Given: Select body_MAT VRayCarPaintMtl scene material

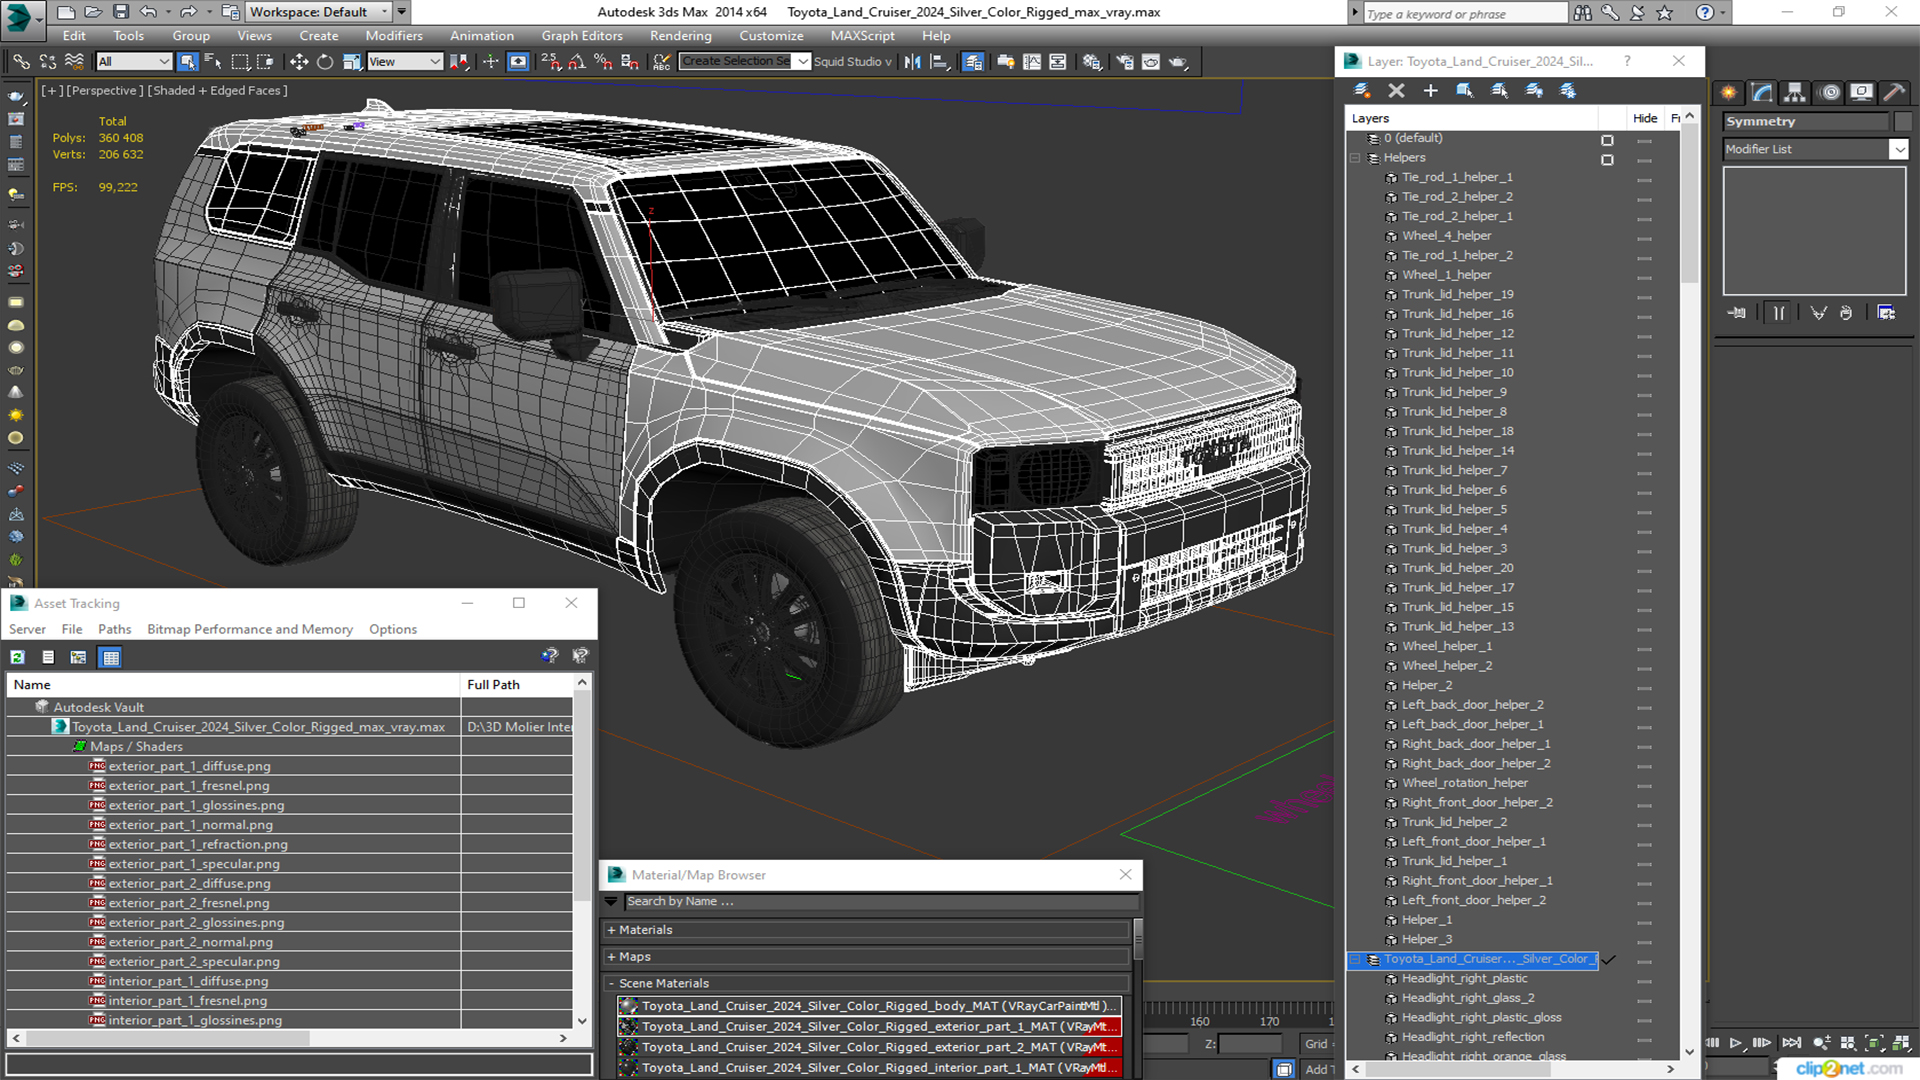Looking at the screenshot, I should [x=869, y=1006].
